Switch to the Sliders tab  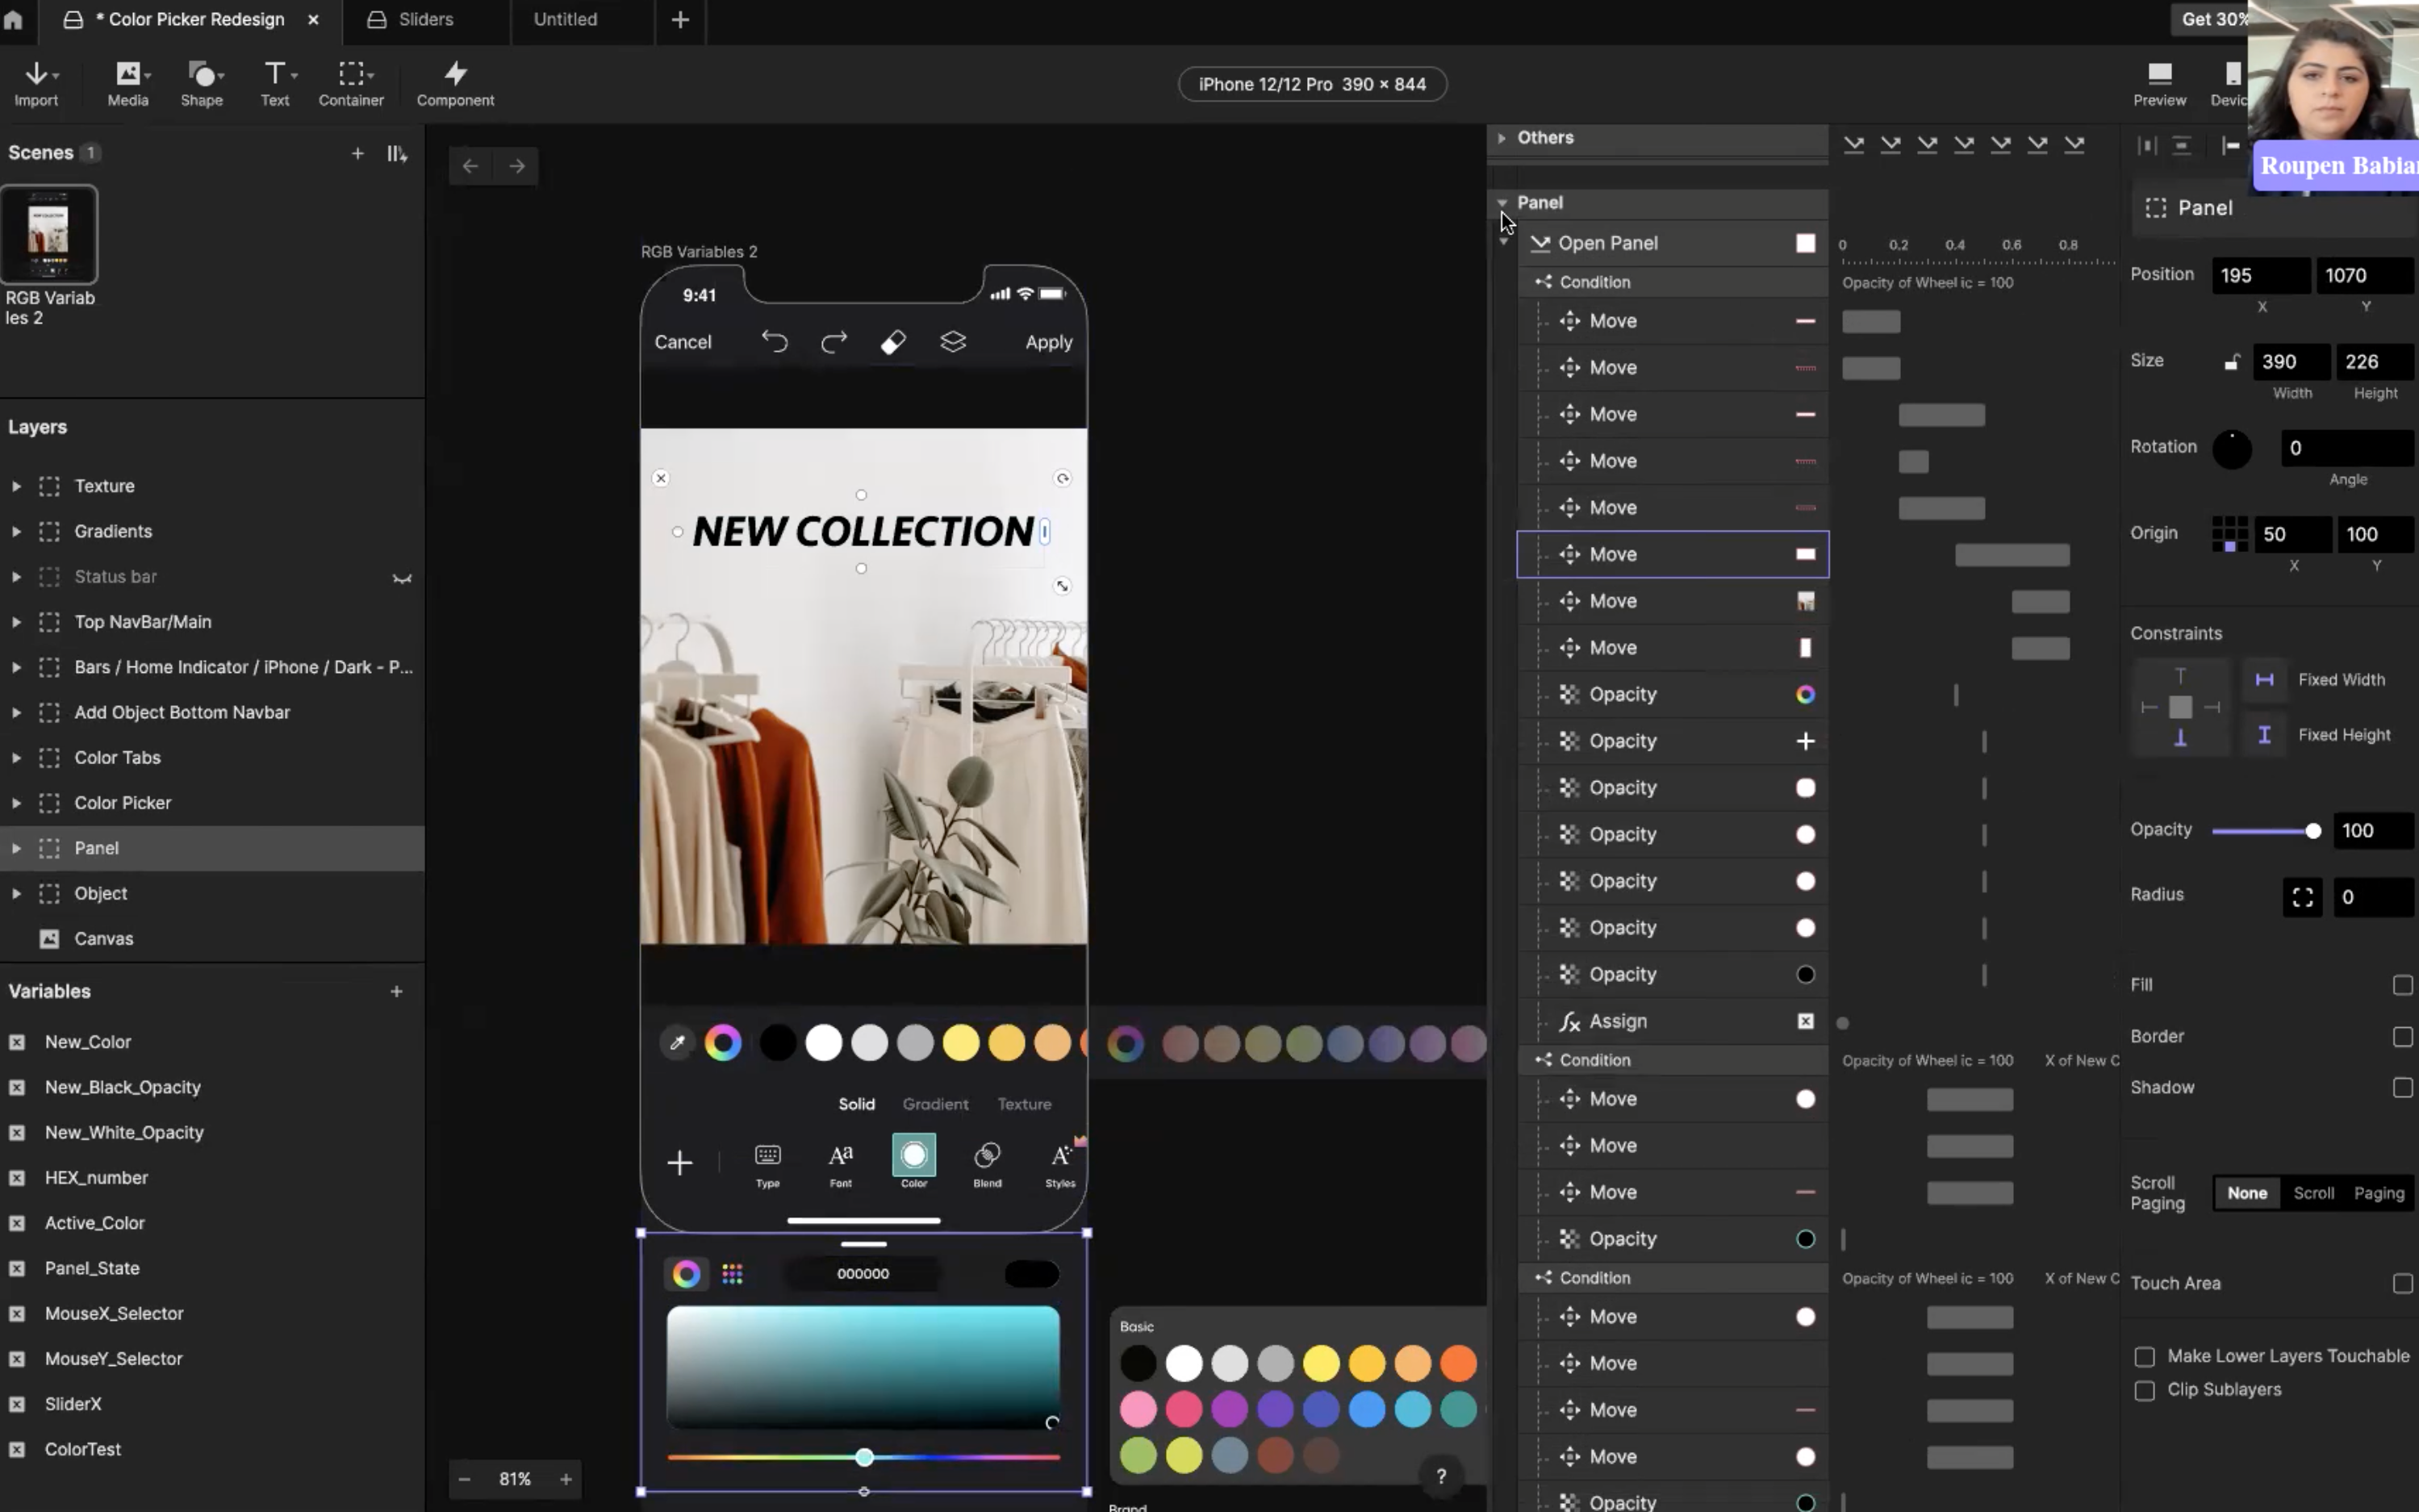click(x=425, y=19)
